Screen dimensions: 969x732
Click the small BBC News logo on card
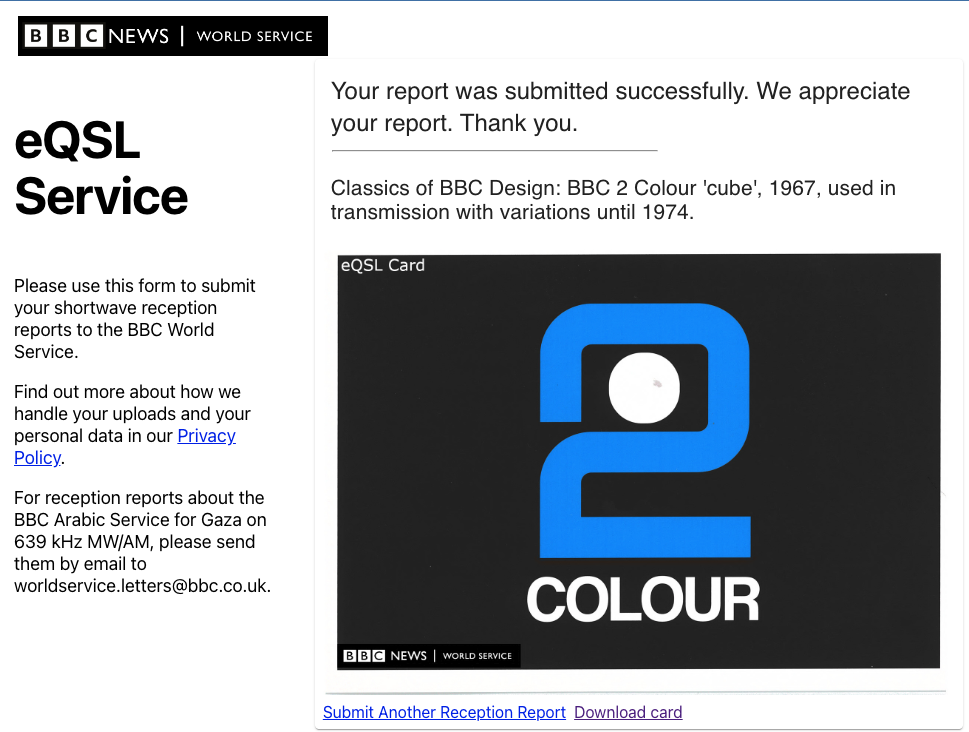click(428, 656)
